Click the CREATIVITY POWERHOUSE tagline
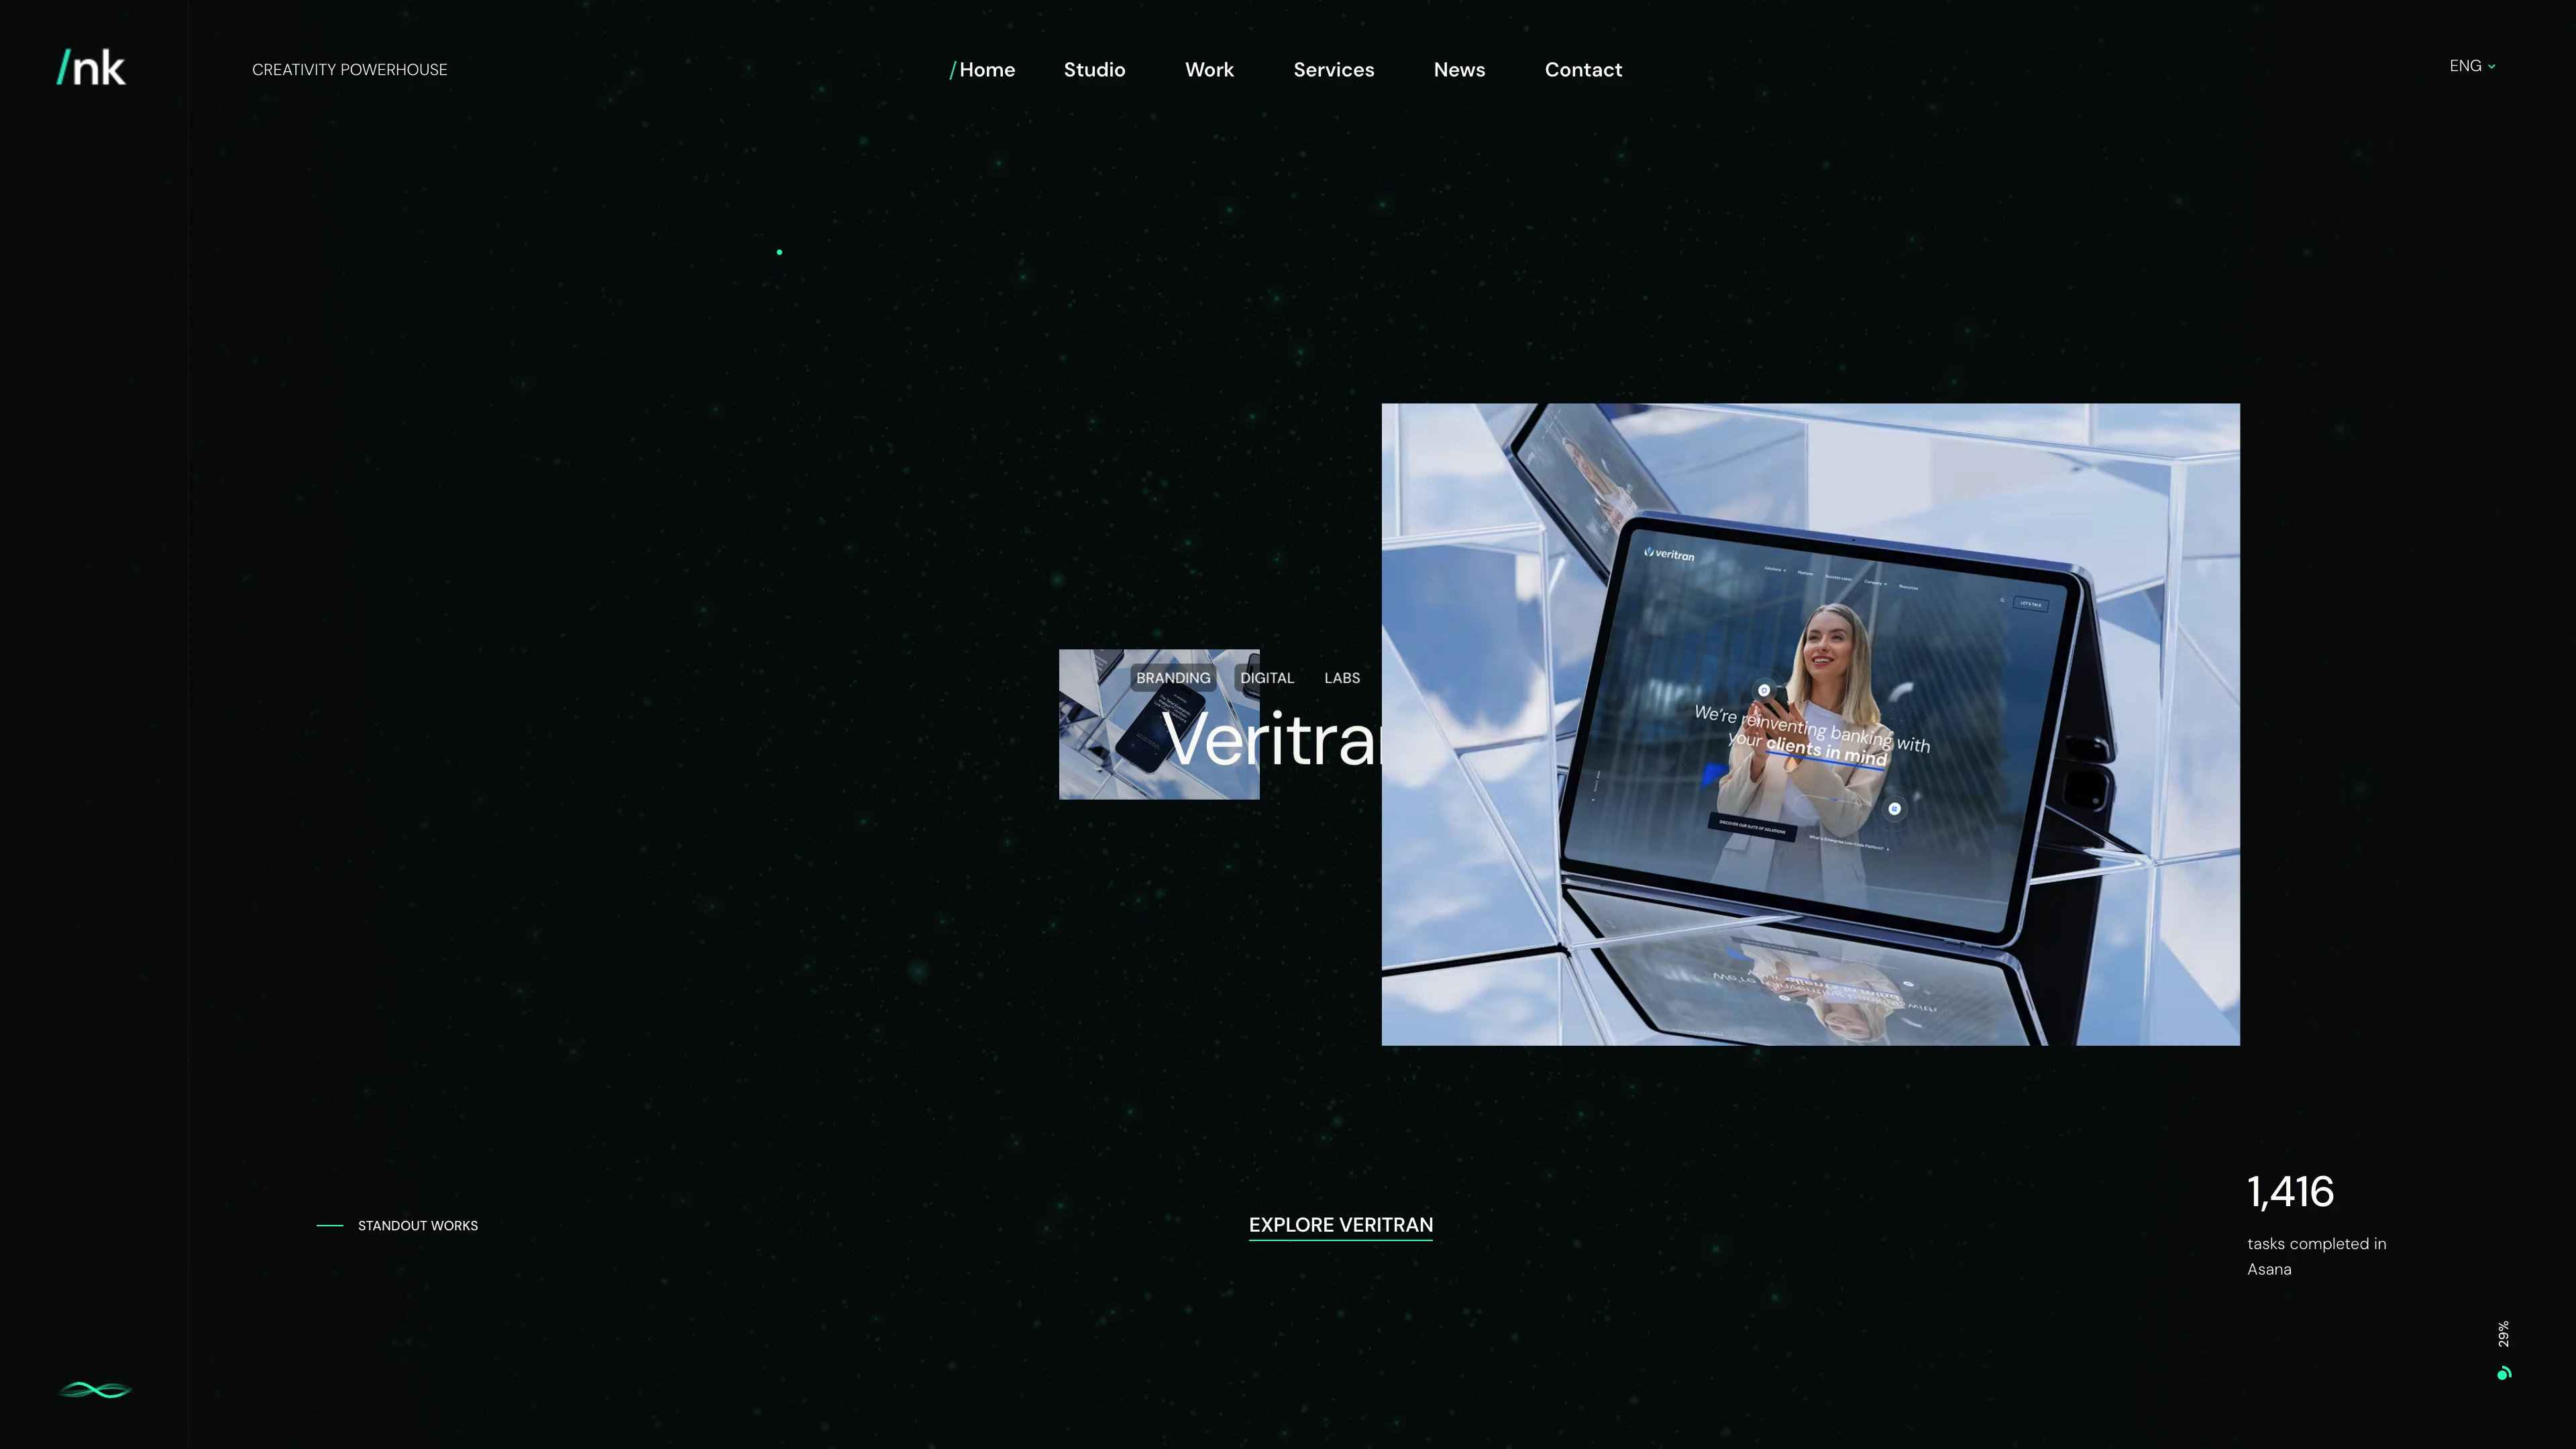 (x=349, y=70)
